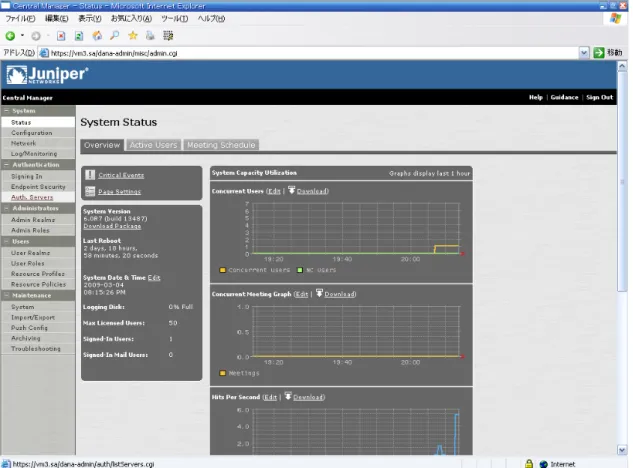633x468 pixels.
Task: Go to Home page icon
Action: [97, 36]
